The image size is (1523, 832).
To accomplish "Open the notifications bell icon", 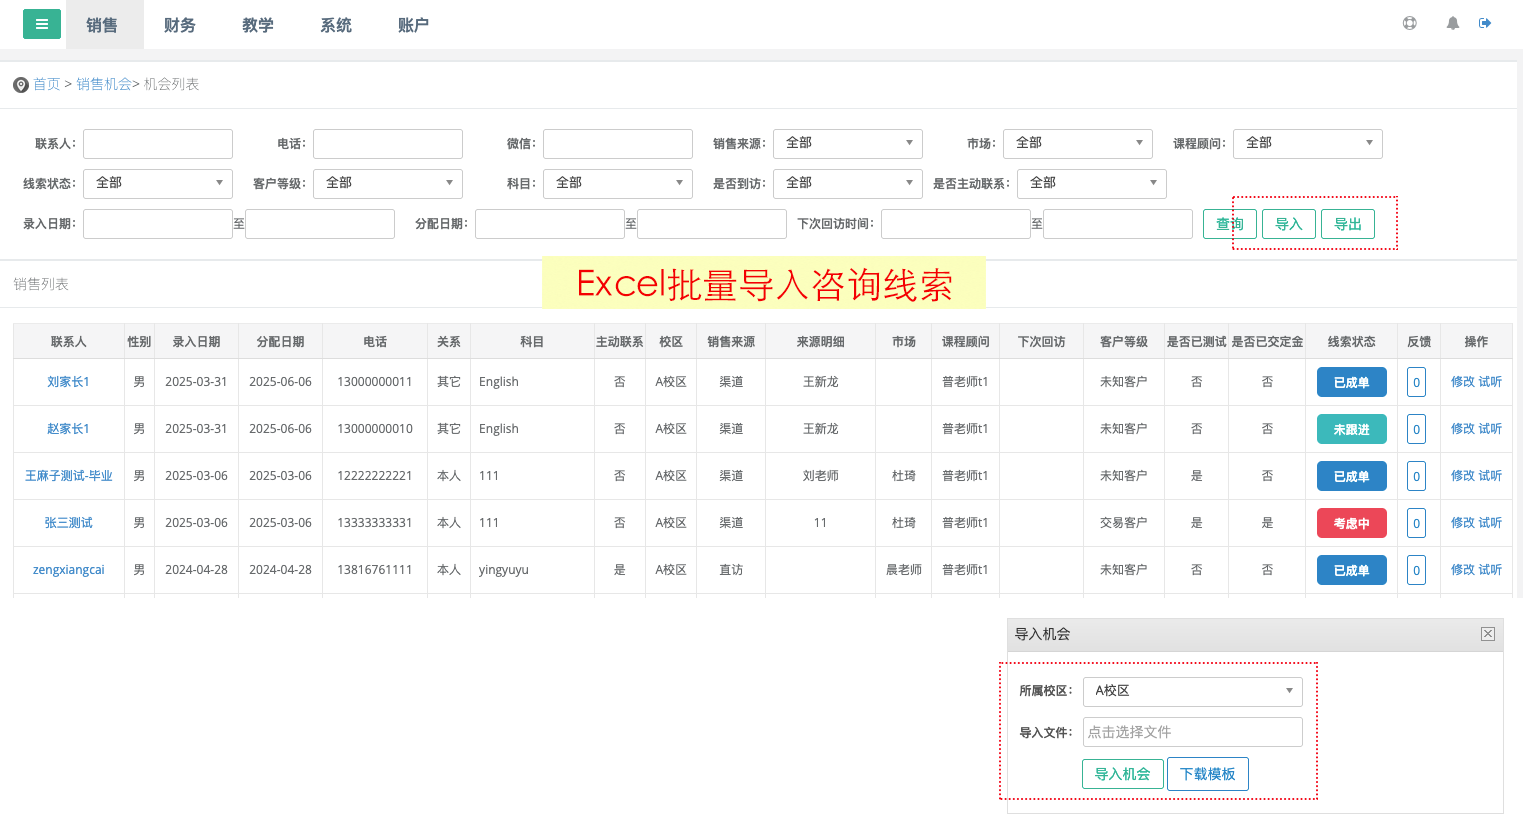I will coord(1453,23).
